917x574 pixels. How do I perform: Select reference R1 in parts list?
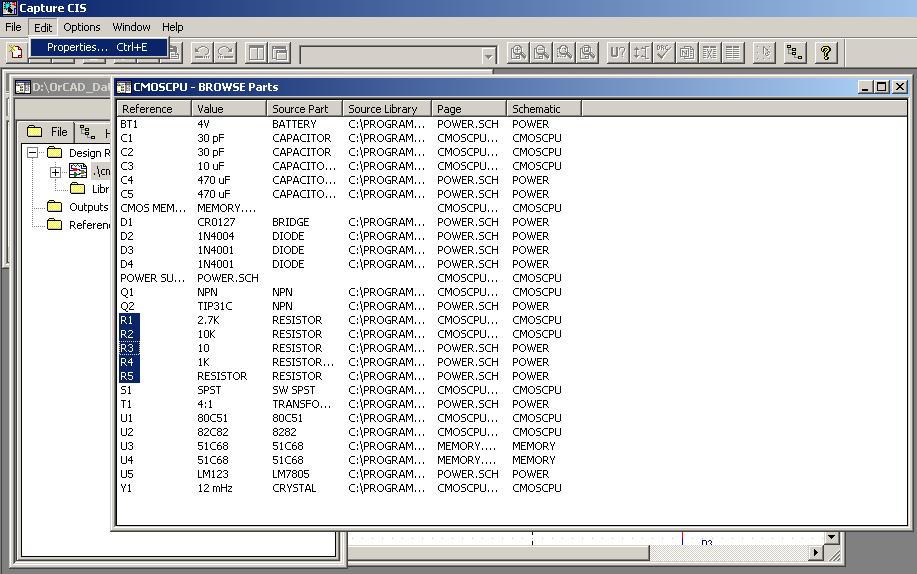[x=127, y=320]
